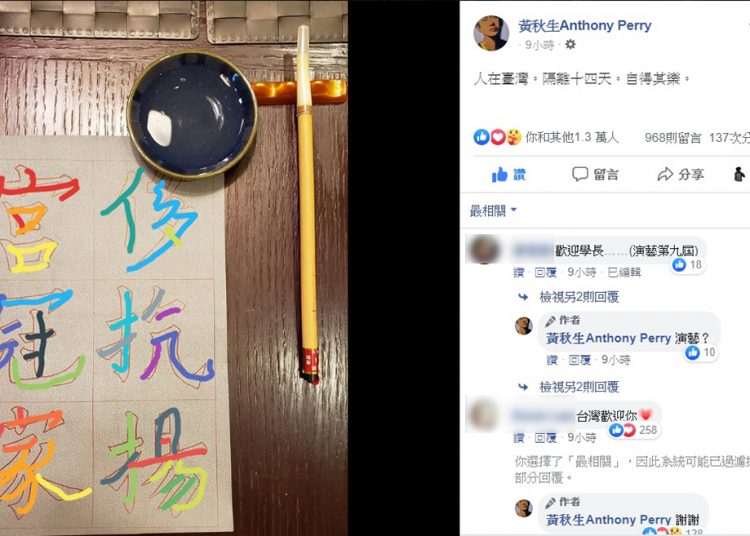Open the 黃秋生Anthony Perry profile link in the header
Screen dimensions: 750x536
click(x=585, y=25)
